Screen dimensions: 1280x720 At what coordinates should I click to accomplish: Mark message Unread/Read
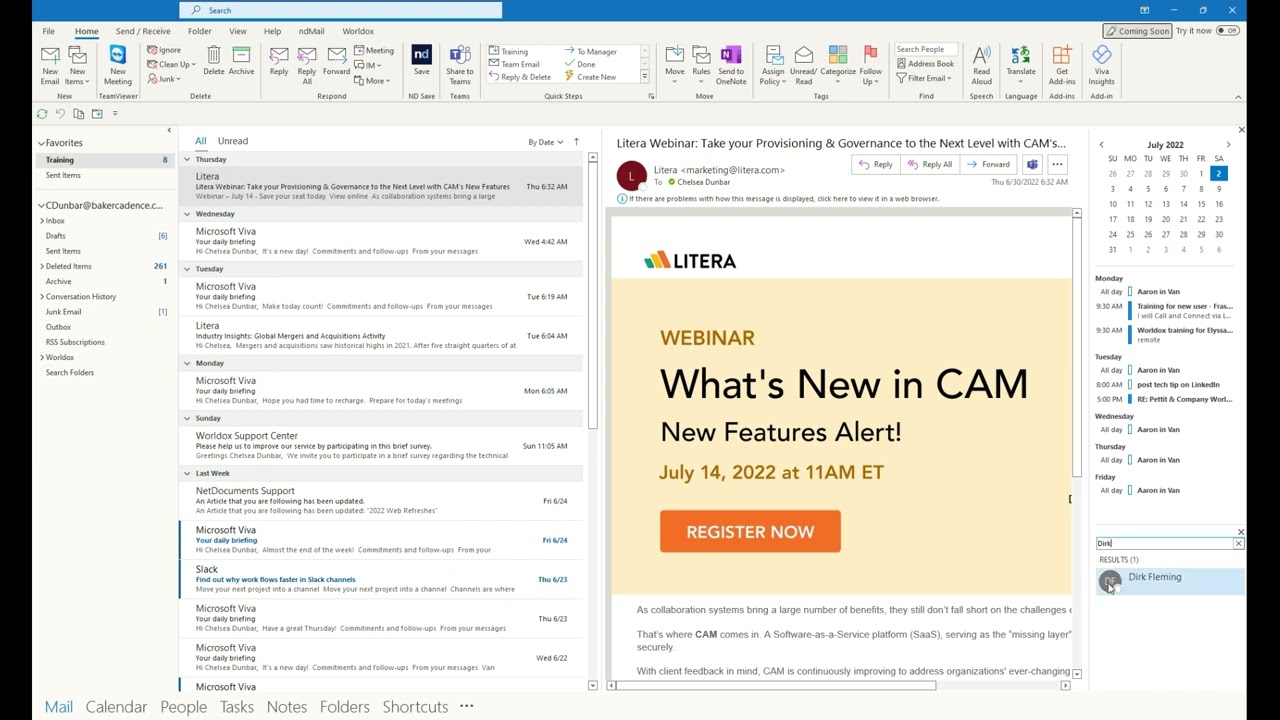pos(803,65)
